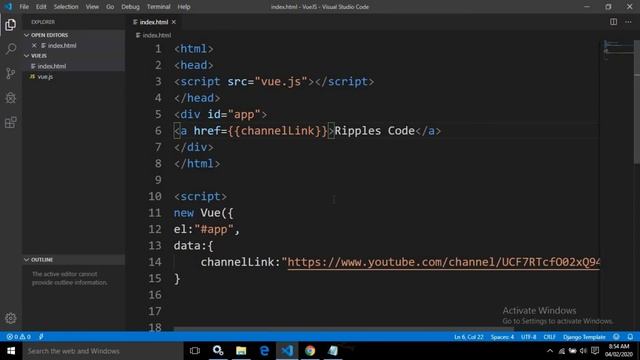This screenshot has height=360, width=640.
Task: Change language mode Django Template
Action: (x=584, y=337)
